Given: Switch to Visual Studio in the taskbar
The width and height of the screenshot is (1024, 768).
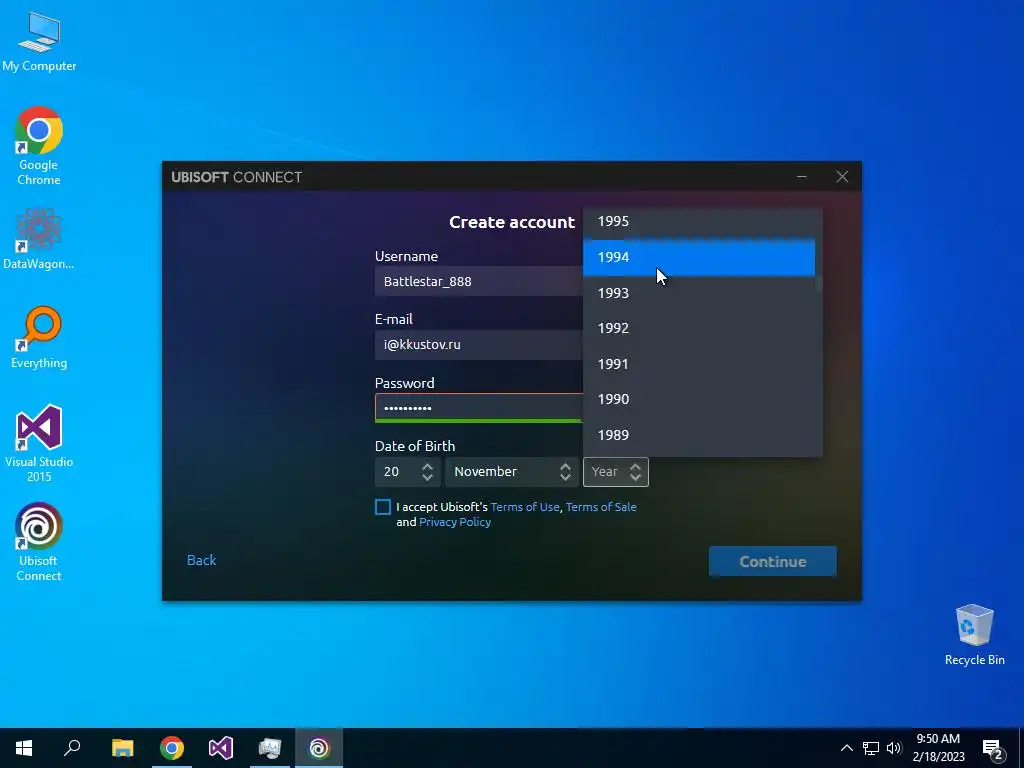Looking at the screenshot, I should click(221, 748).
